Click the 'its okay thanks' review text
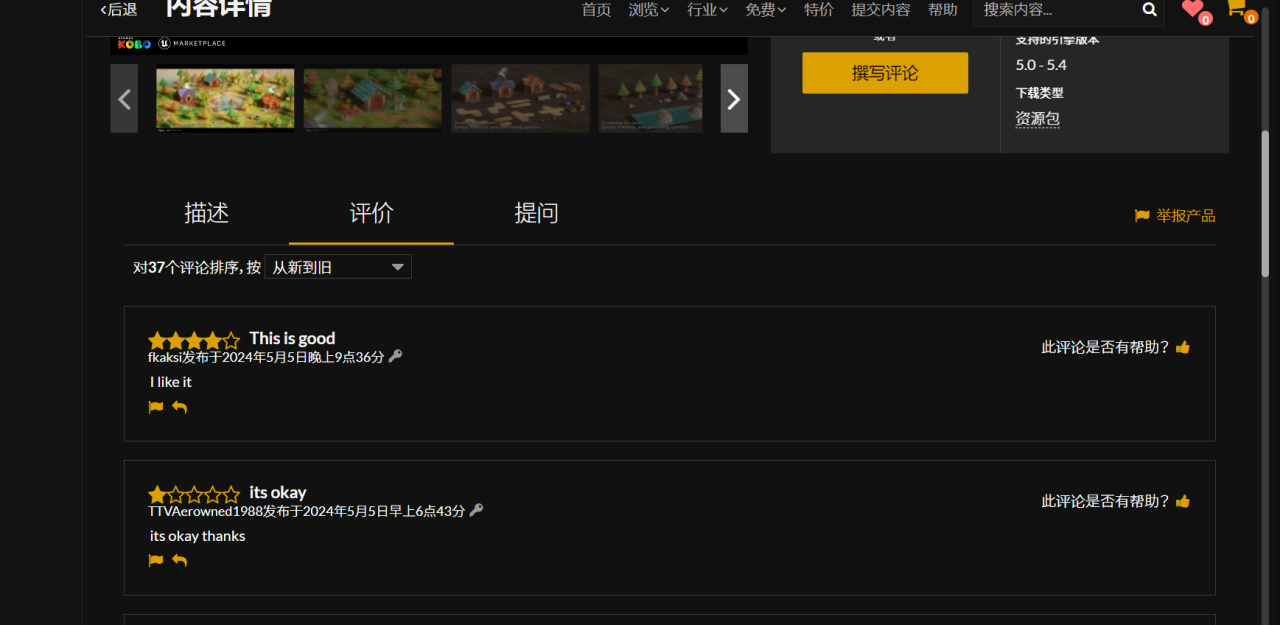 point(198,536)
